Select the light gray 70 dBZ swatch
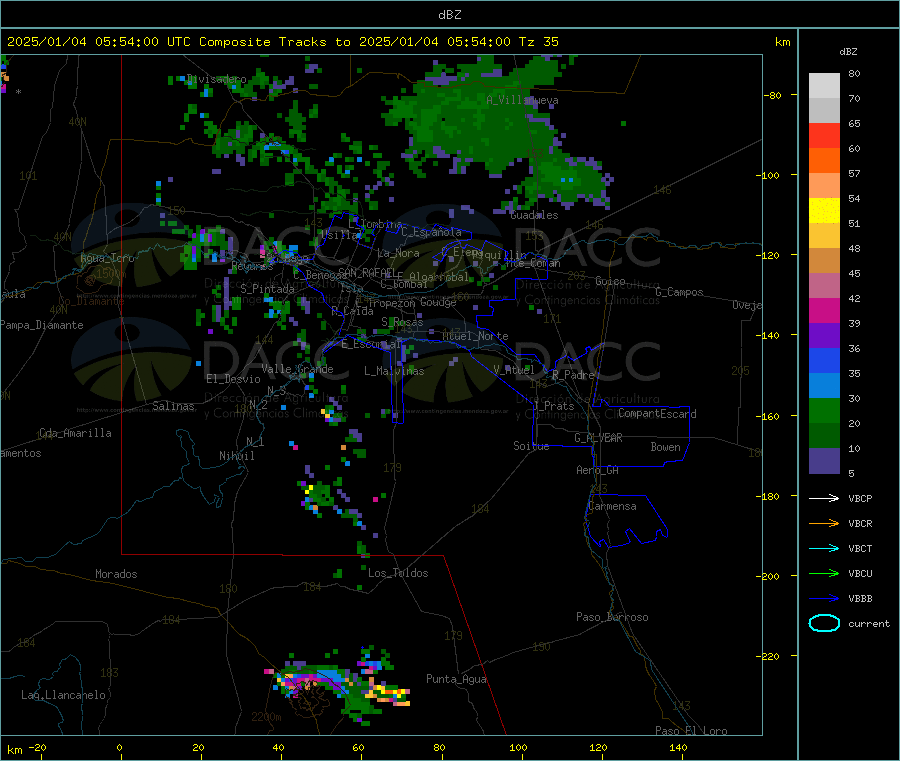This screenshot has height=761, width=900. click(824, 86)
